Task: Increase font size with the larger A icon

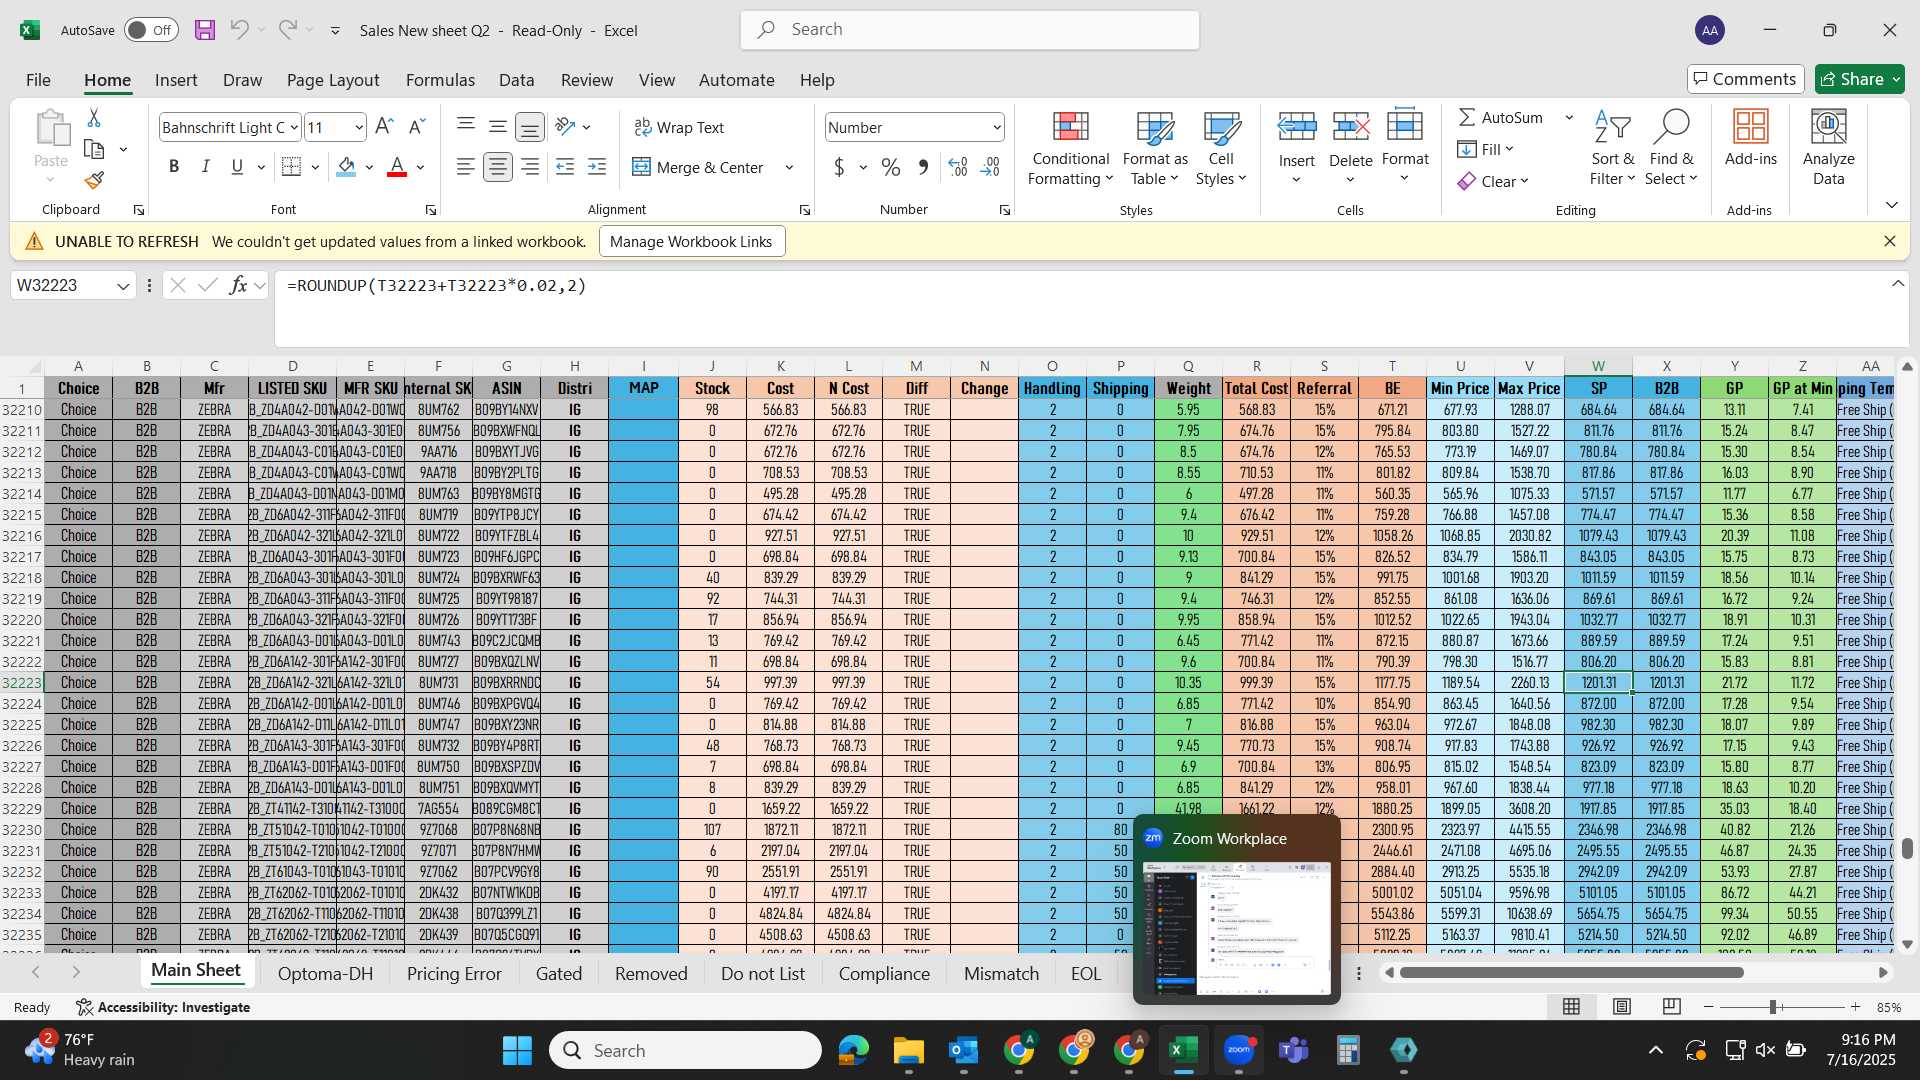Action: pyautogui.click(x=384, y=127)
